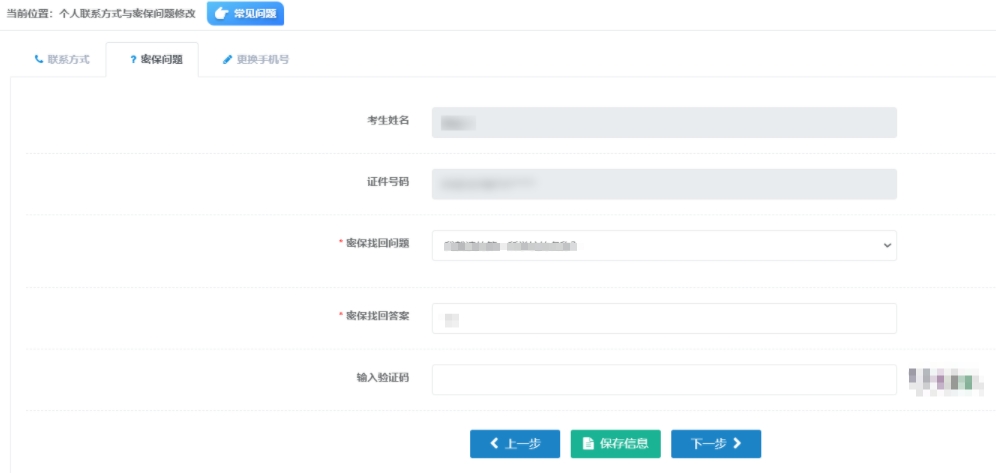Click the greyed-out 考生姓名 field
Viewport: 996px width, 473px height.
[664, 122]
